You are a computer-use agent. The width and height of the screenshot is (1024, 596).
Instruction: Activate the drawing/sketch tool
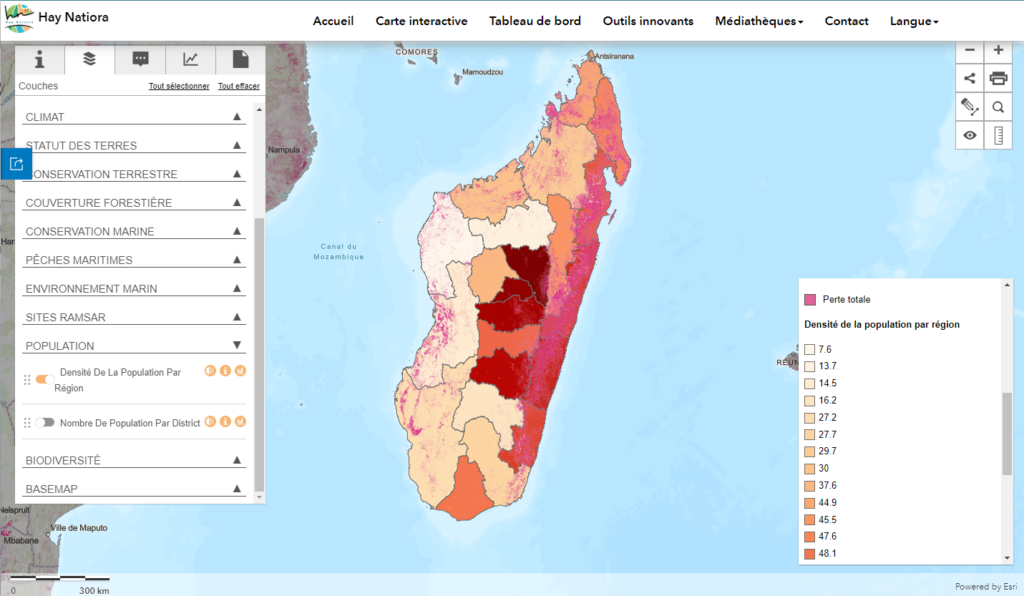(969, 106)
